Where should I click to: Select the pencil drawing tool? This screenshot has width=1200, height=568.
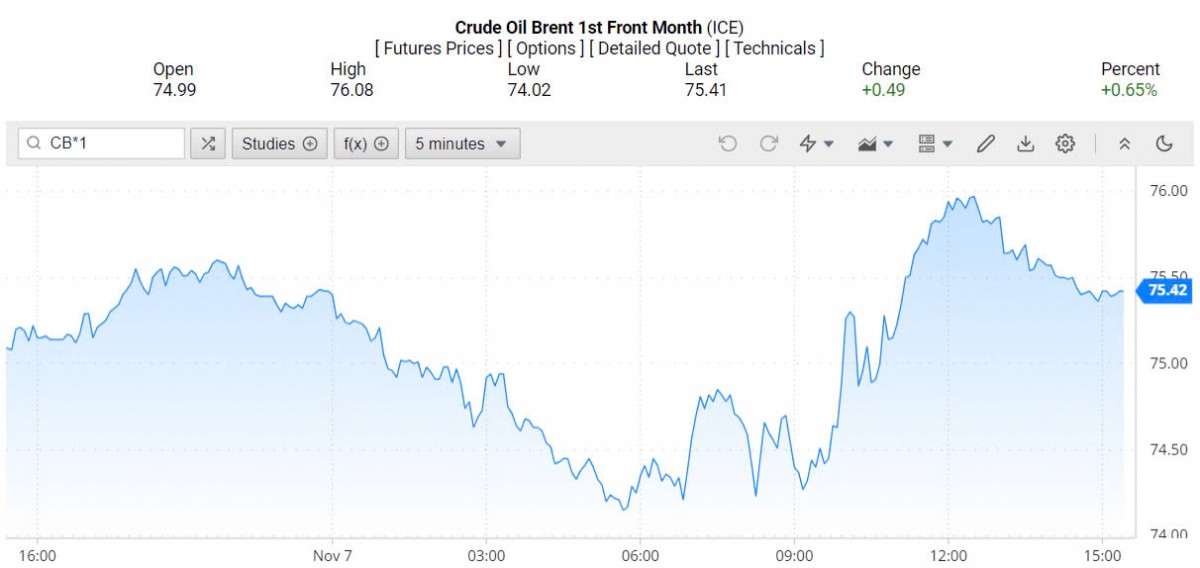[x=985, y=144]
